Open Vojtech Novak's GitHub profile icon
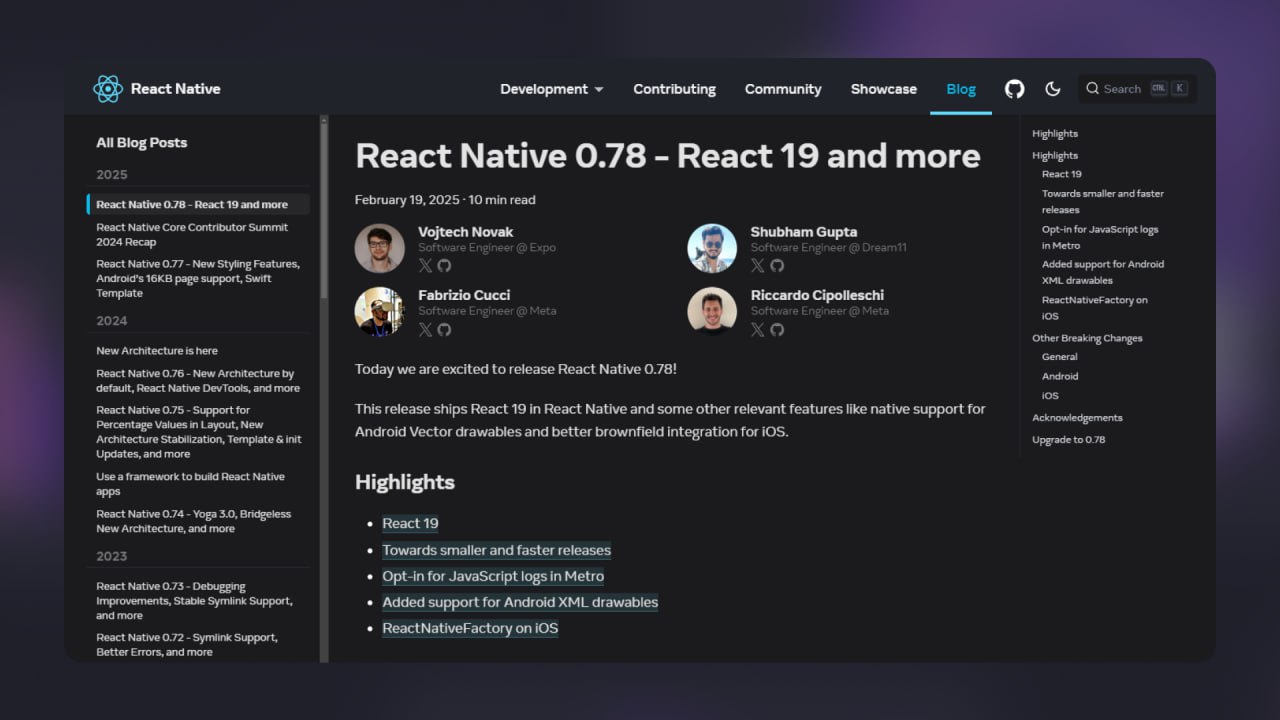The image size is (1280, 720). tap(444, 265)
